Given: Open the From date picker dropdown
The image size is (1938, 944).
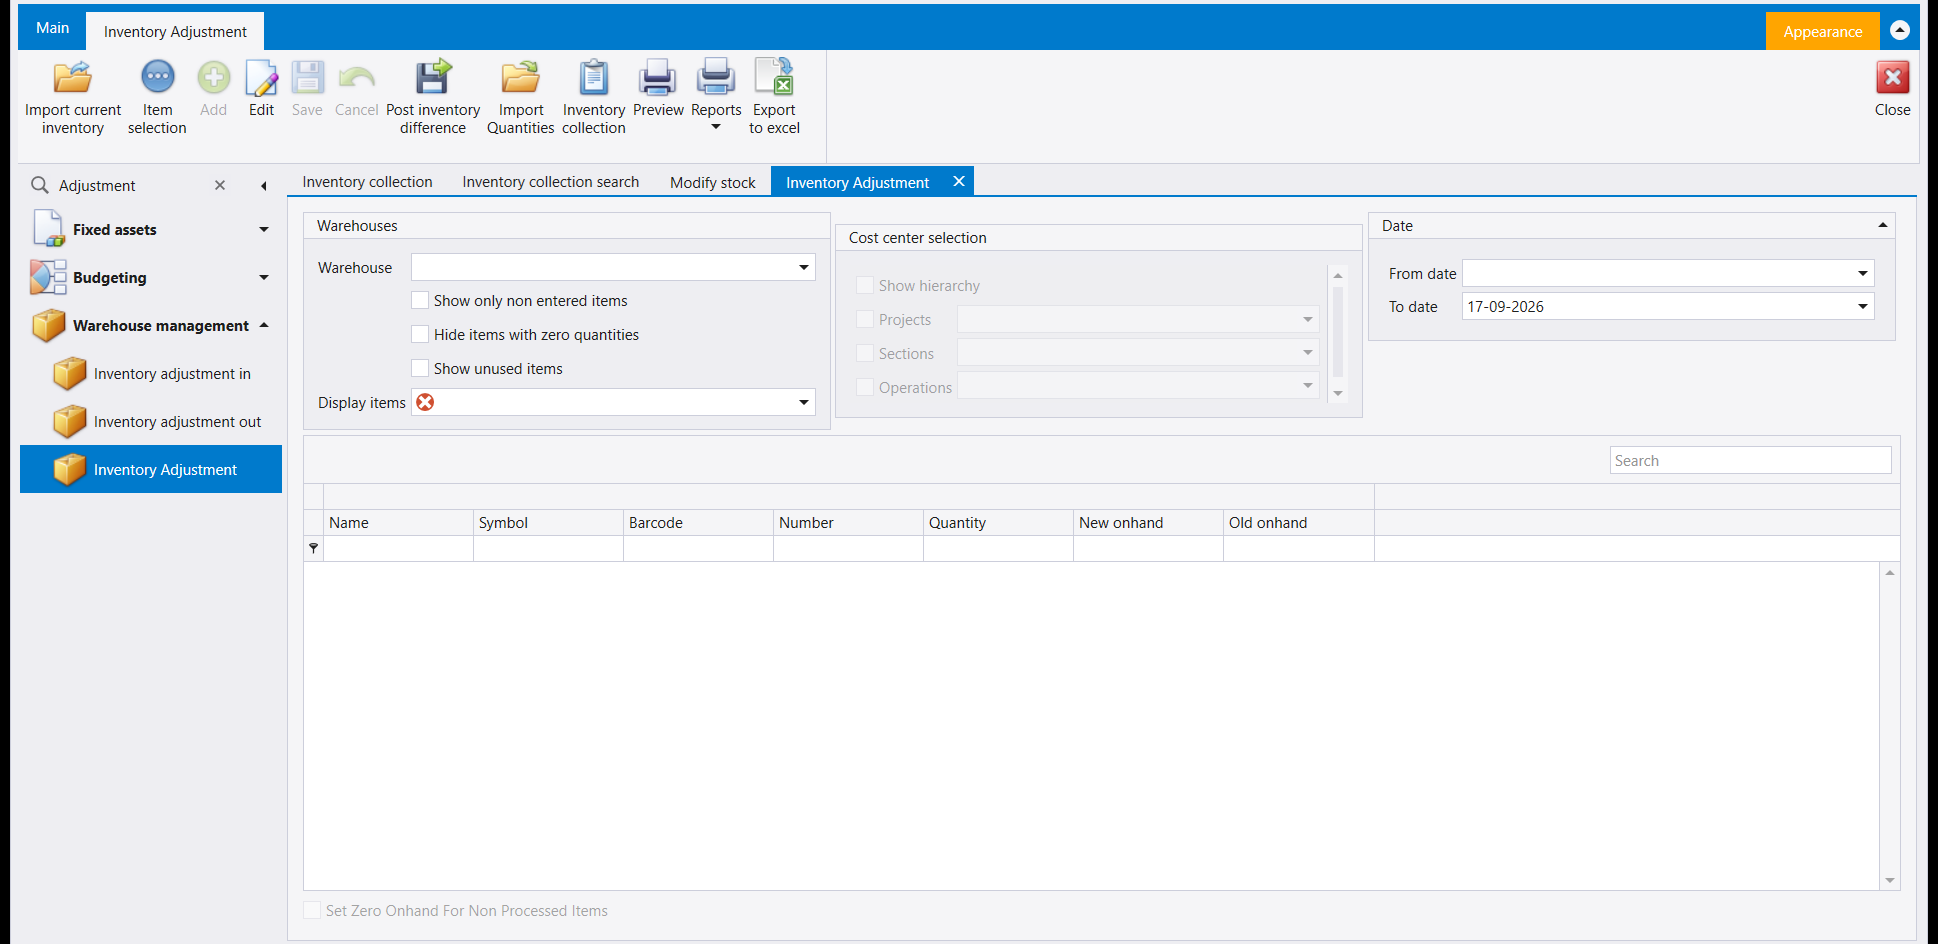Looking at the screenshot, I should (1863, 273).
